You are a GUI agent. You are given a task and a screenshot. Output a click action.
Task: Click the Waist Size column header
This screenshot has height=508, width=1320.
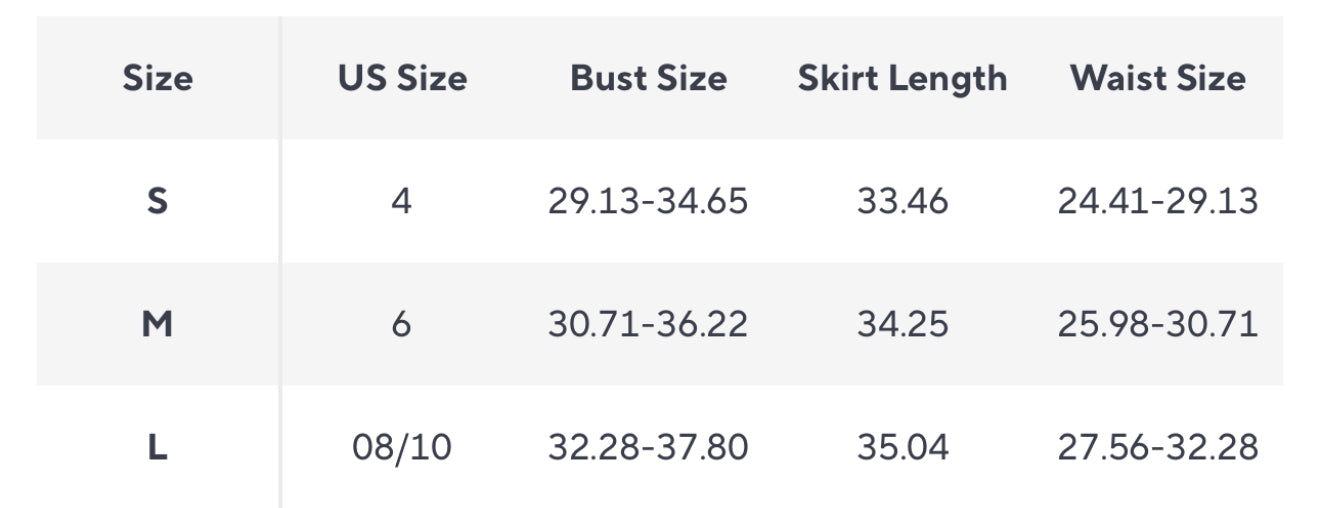[1158, 78]
